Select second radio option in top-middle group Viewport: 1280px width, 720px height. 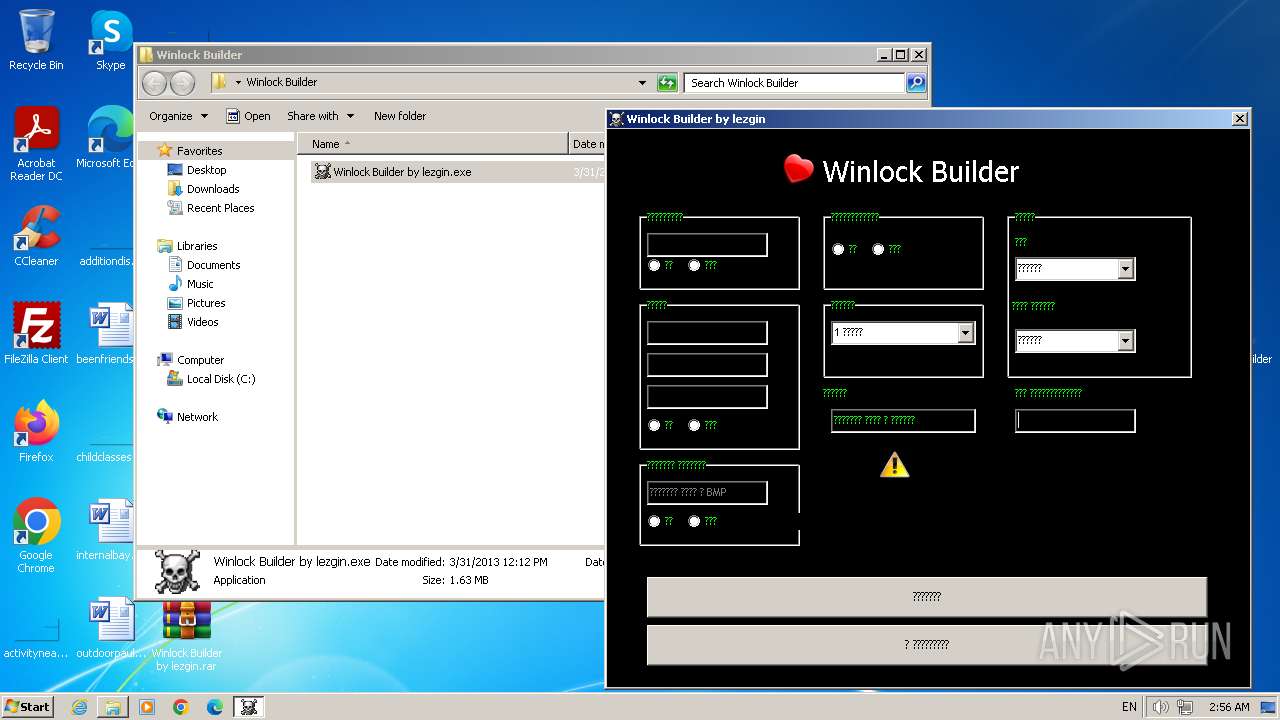point(878,249)
